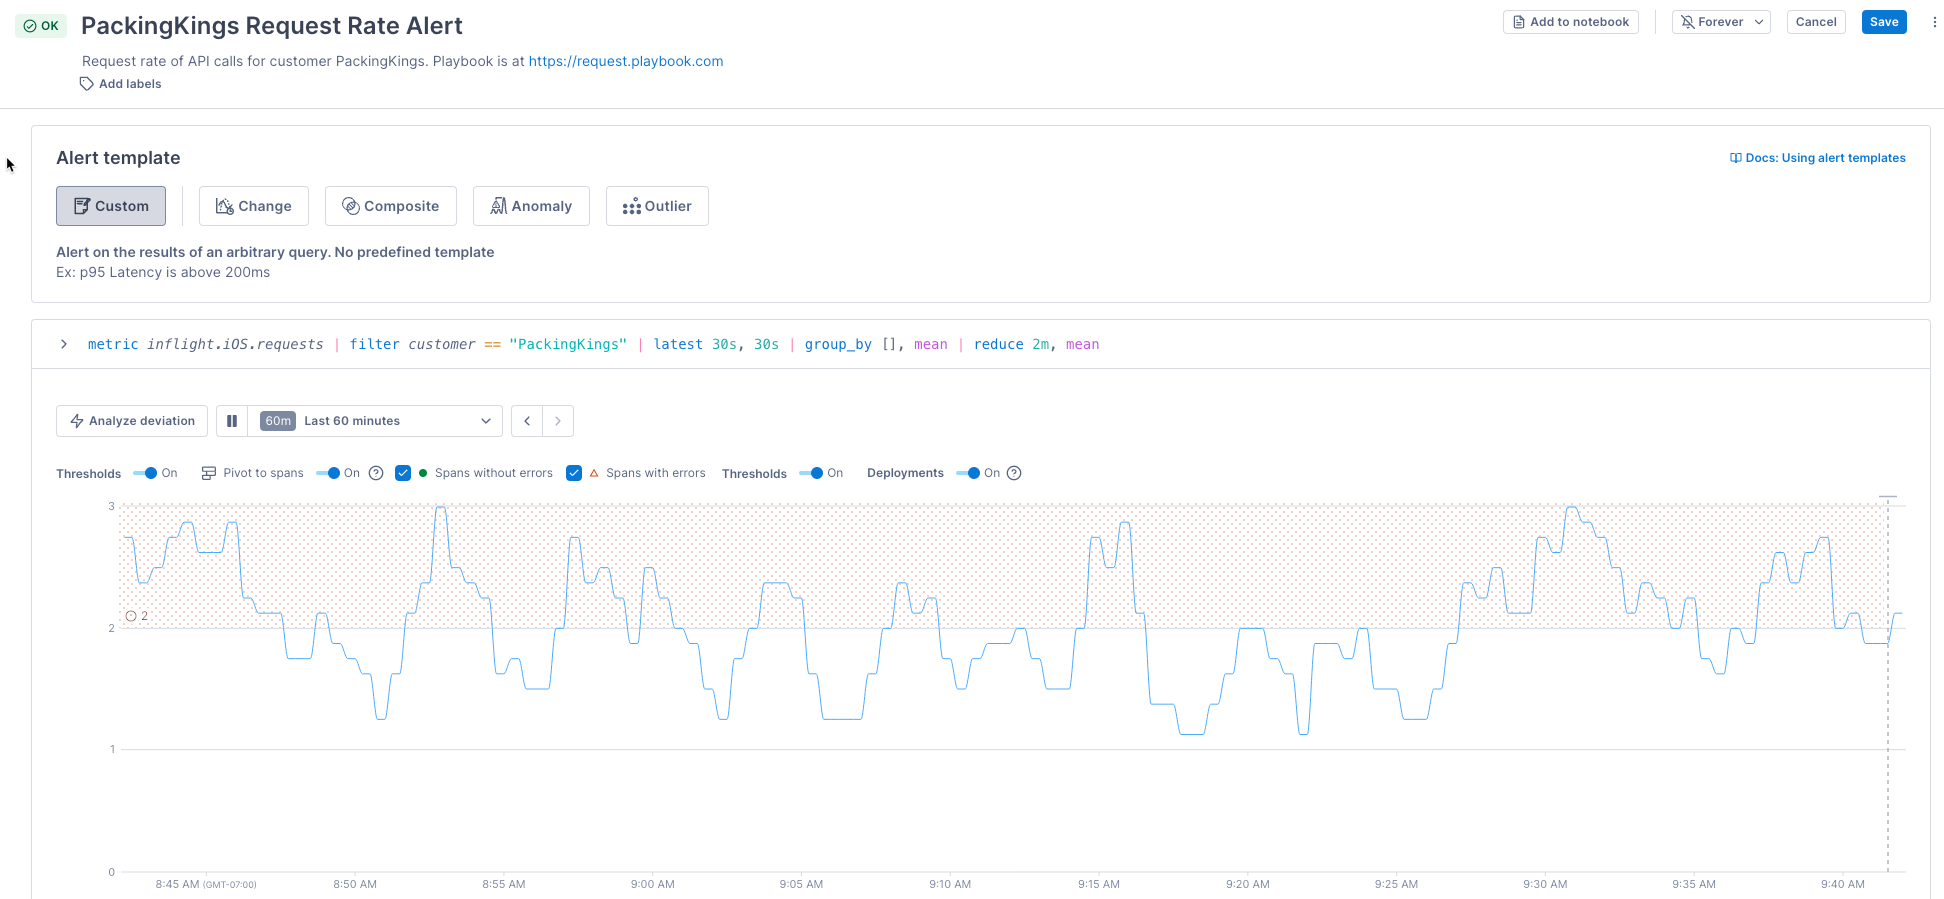
Task: Click the Add labels tag icon
Action: 87,84
